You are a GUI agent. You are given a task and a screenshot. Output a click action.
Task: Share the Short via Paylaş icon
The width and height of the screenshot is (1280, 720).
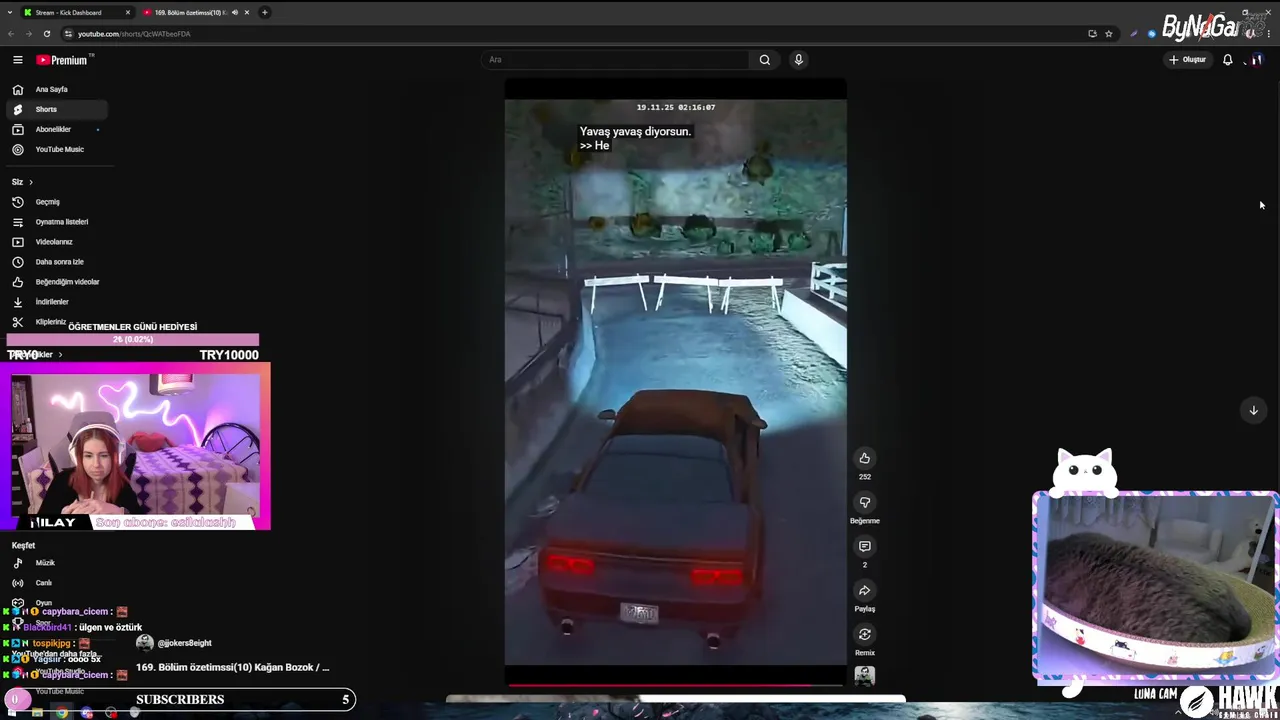click(865, 590)
